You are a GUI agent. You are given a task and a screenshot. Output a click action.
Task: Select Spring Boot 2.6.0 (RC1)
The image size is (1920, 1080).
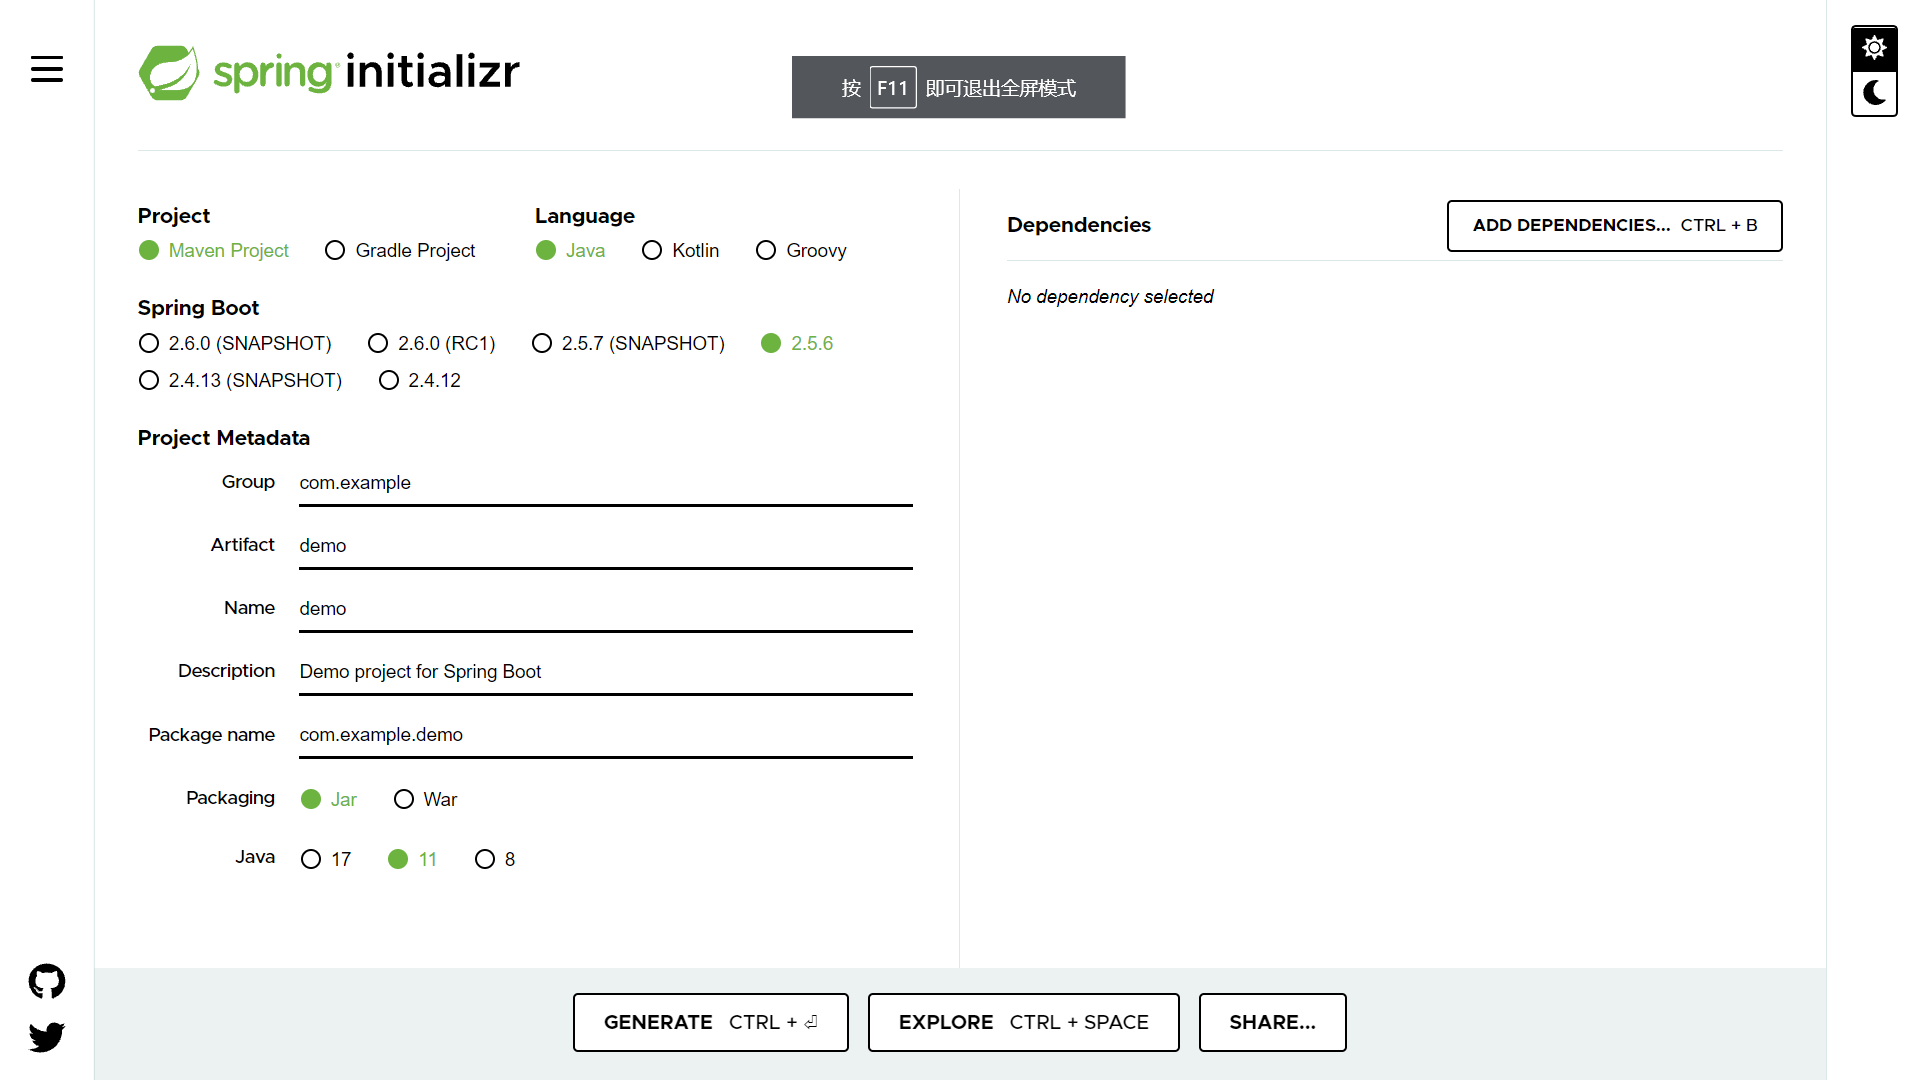[x=432, y=343]
